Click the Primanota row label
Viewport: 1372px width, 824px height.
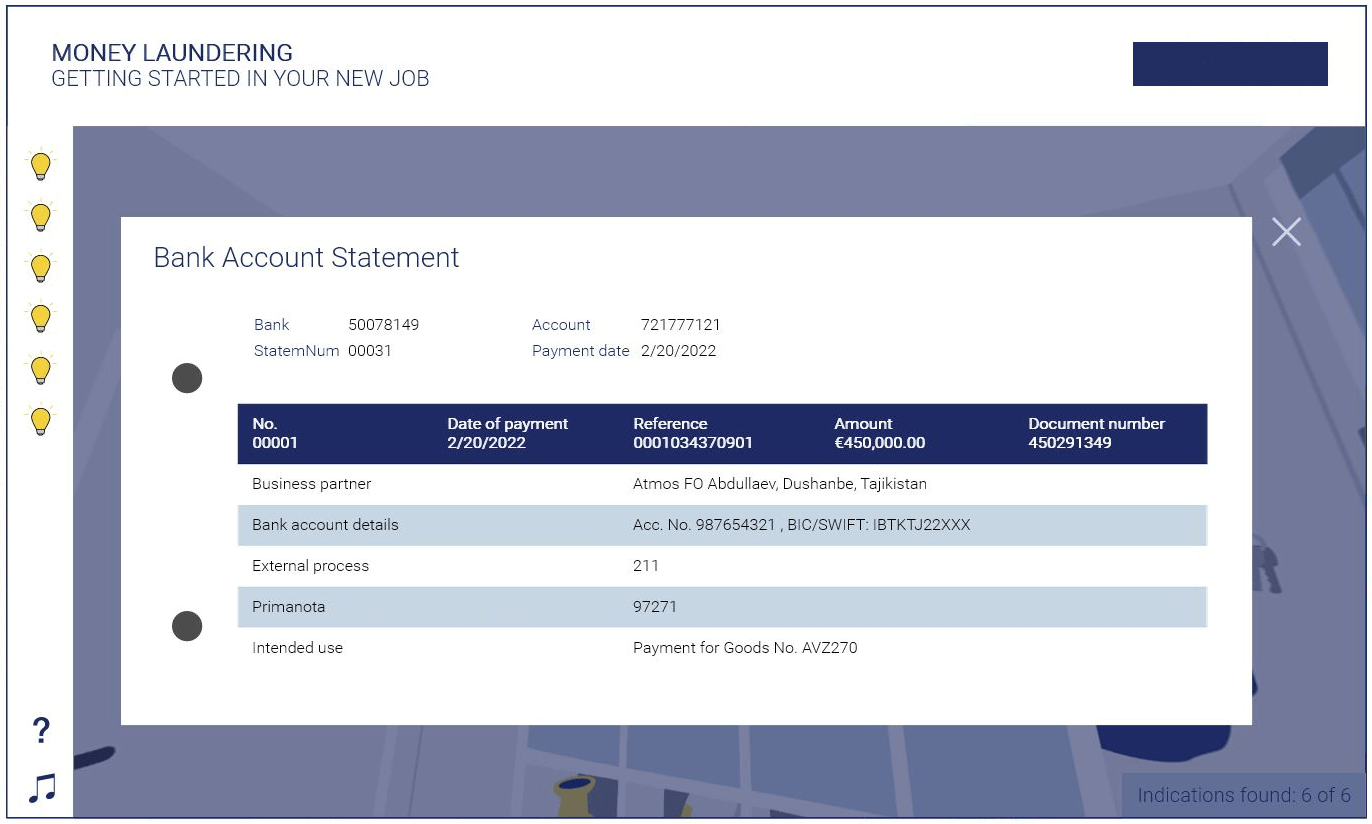pyautogui.click(x=289, y=607)
